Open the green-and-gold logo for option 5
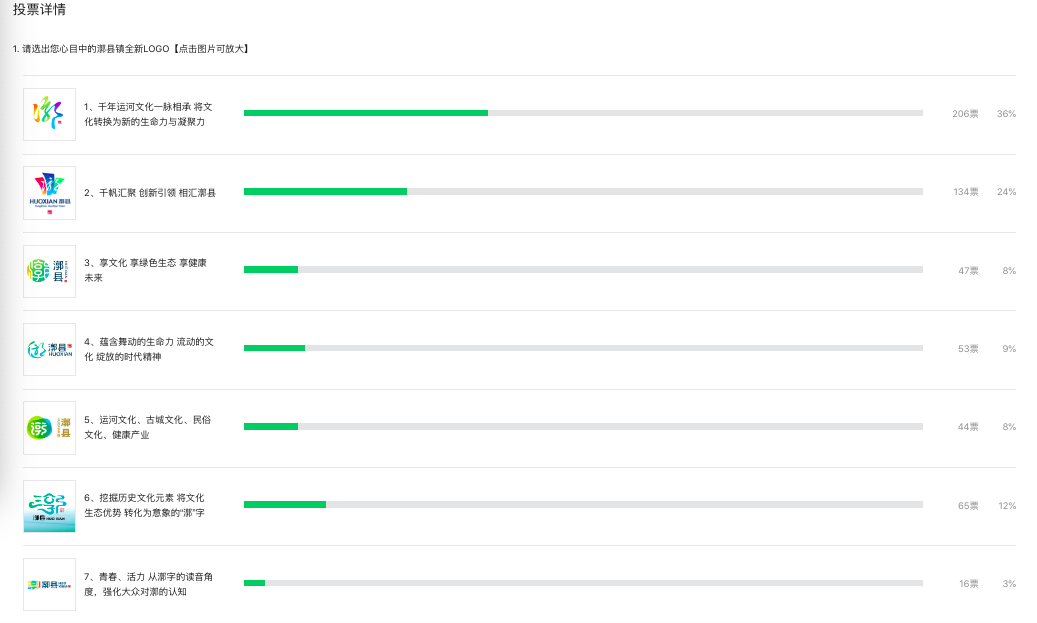Screen dimensions: 1037x623 (x=50, y=428)
